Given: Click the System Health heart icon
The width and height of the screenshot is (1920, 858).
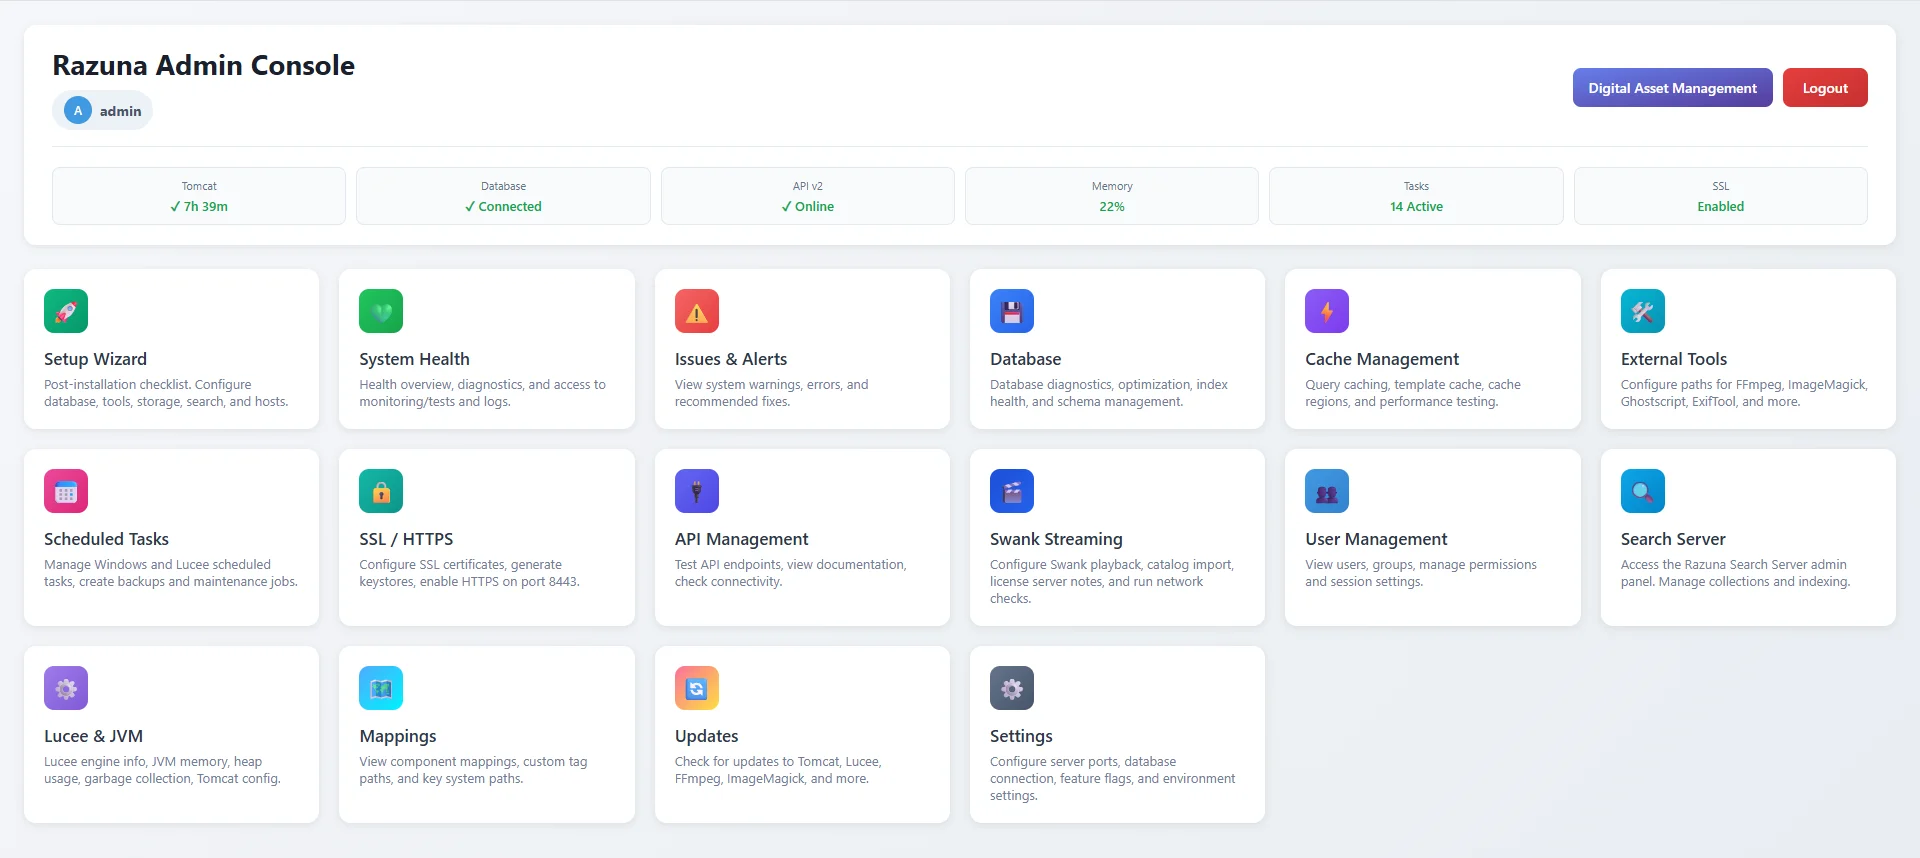Looking at the screenshot, I should [381, 311].
